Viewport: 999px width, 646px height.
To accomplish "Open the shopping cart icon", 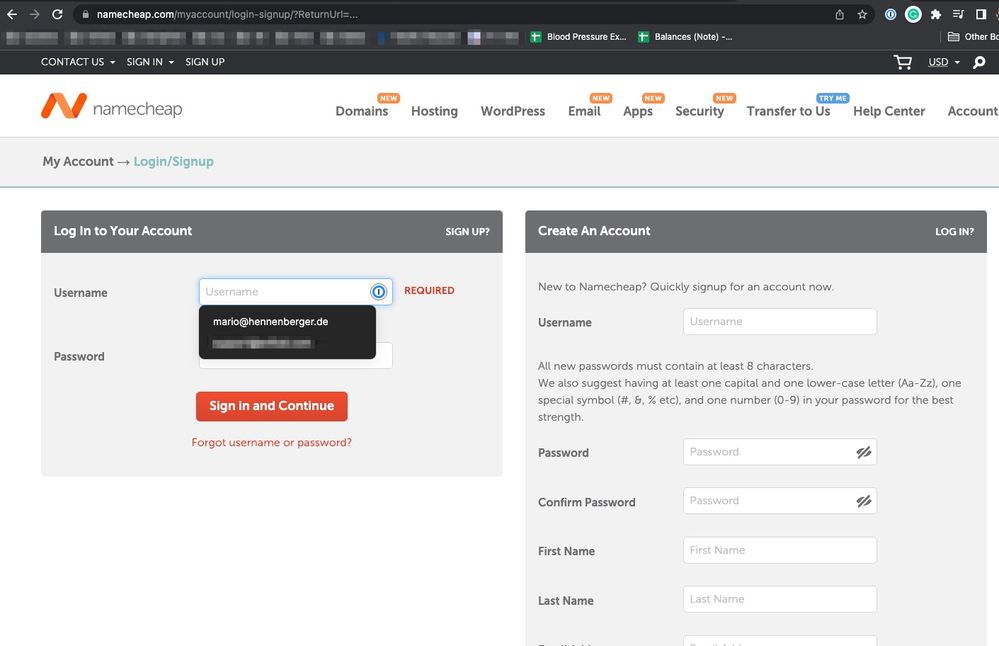I will (903, 62).
